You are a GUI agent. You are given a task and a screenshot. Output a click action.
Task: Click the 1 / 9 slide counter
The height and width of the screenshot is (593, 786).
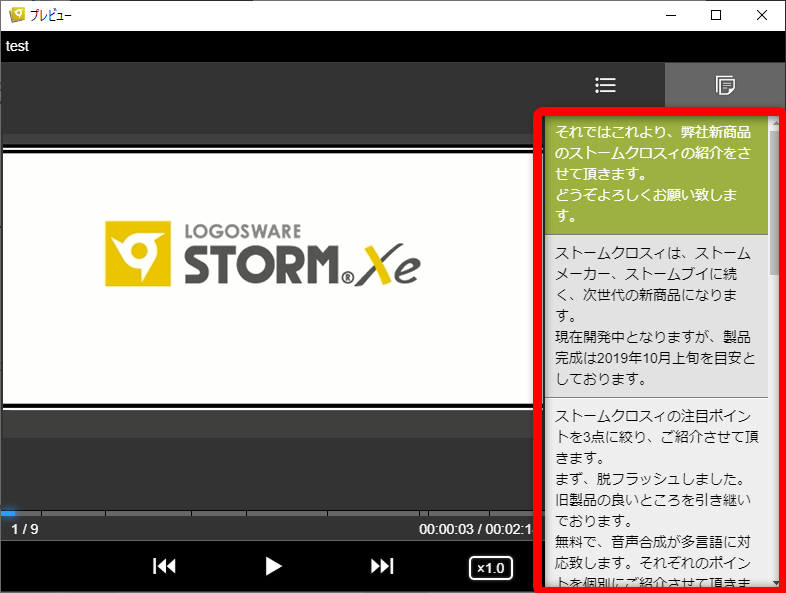point(25,528)
